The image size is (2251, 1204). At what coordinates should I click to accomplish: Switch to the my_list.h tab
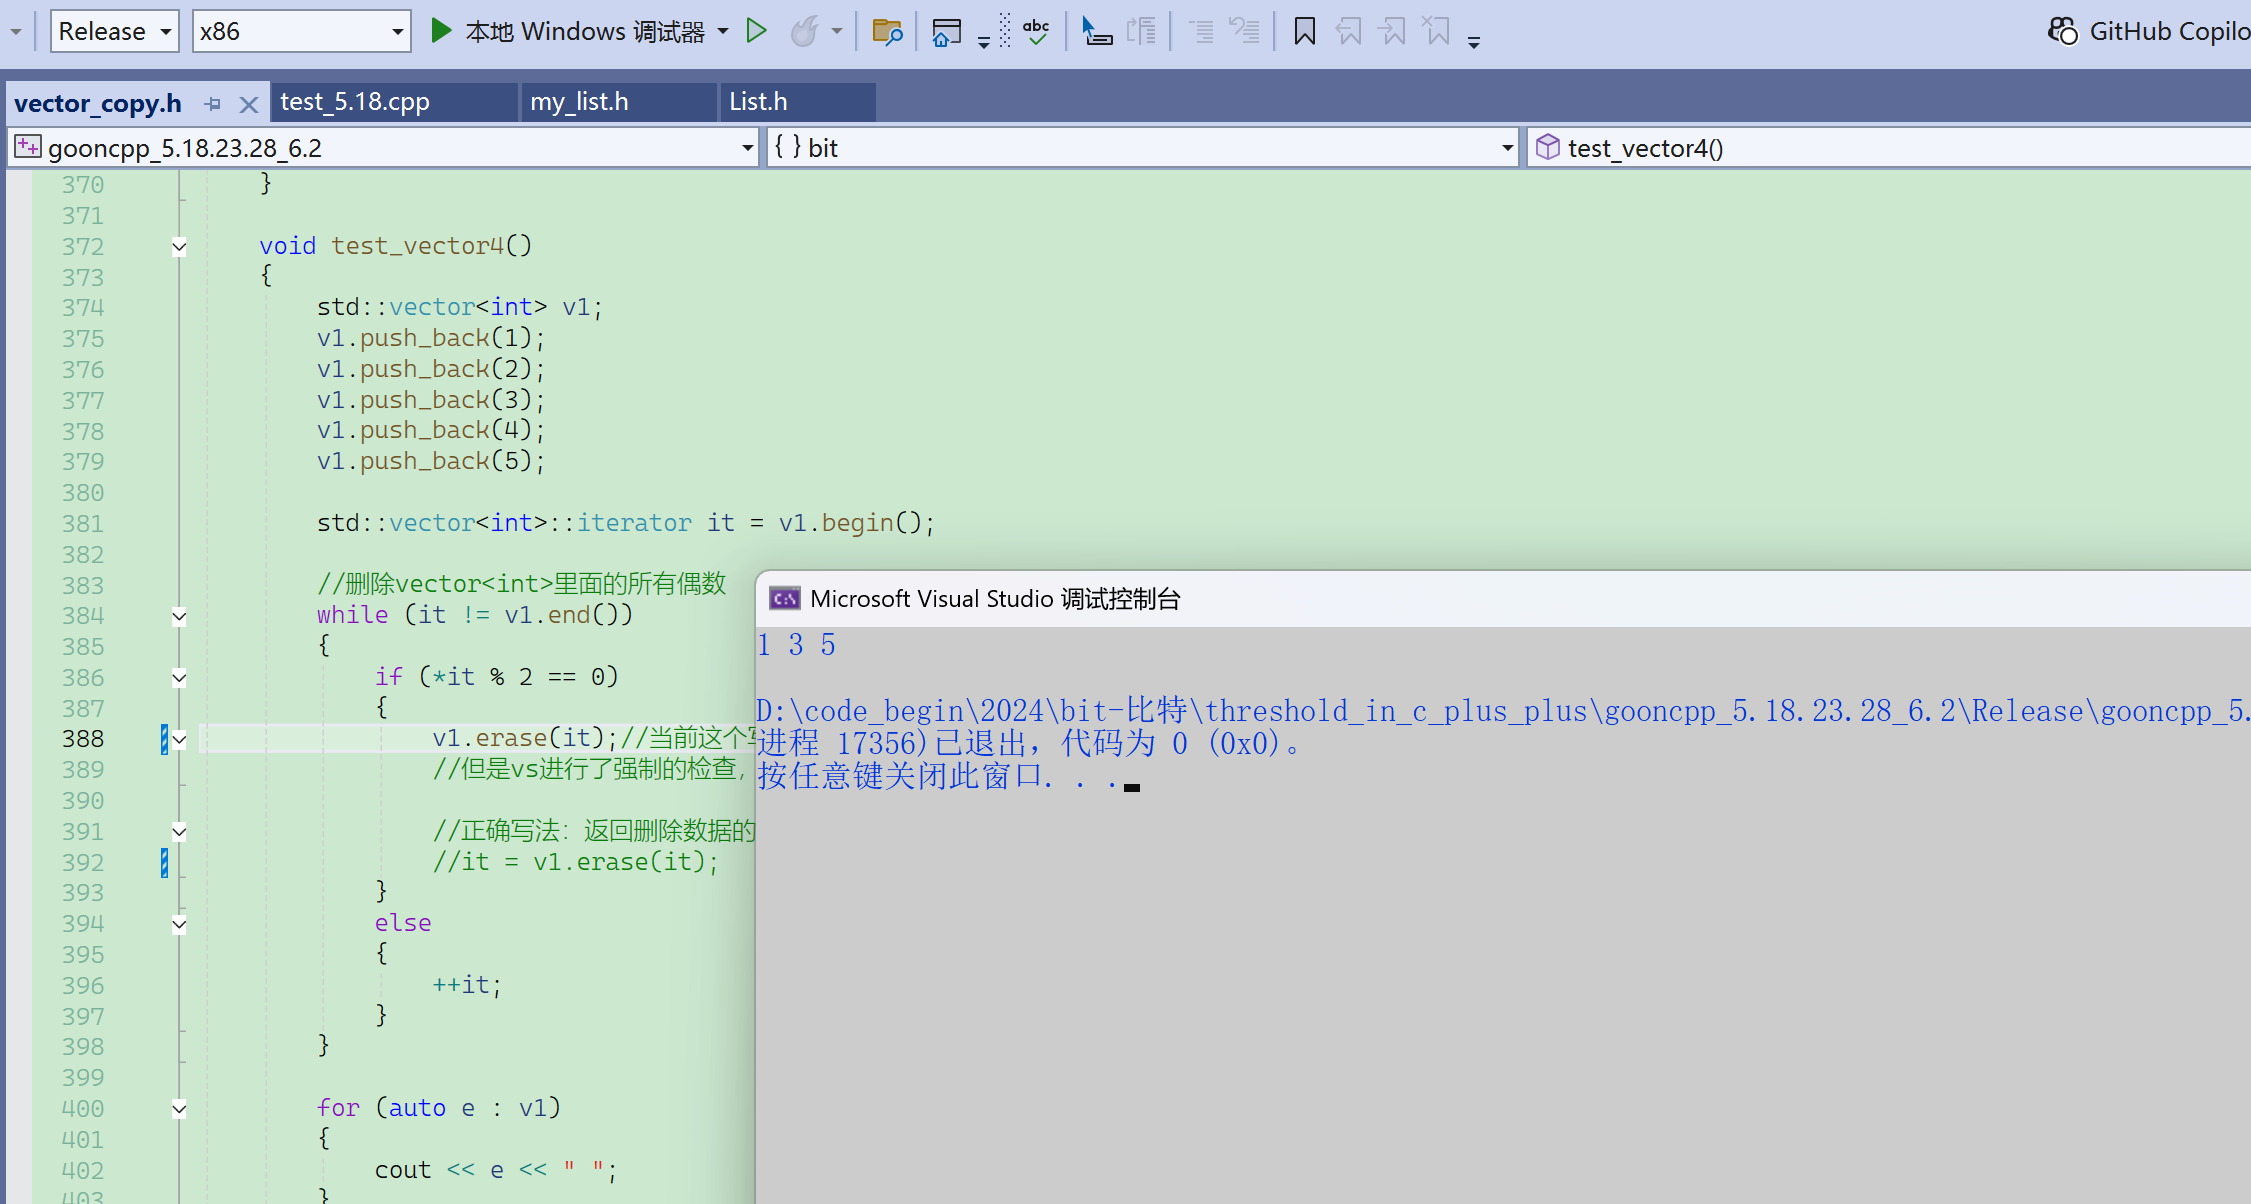579,102
